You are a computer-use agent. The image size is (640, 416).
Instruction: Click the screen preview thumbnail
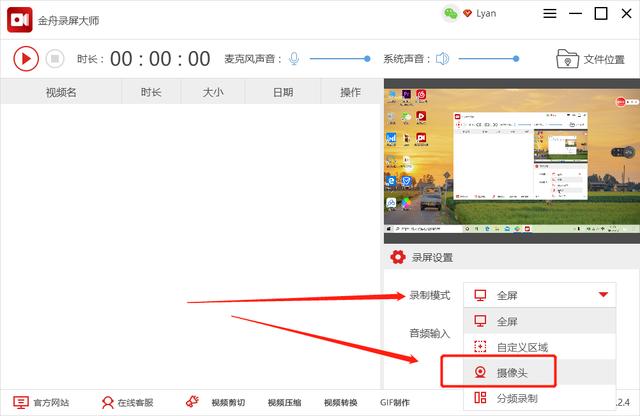[512, 160]
